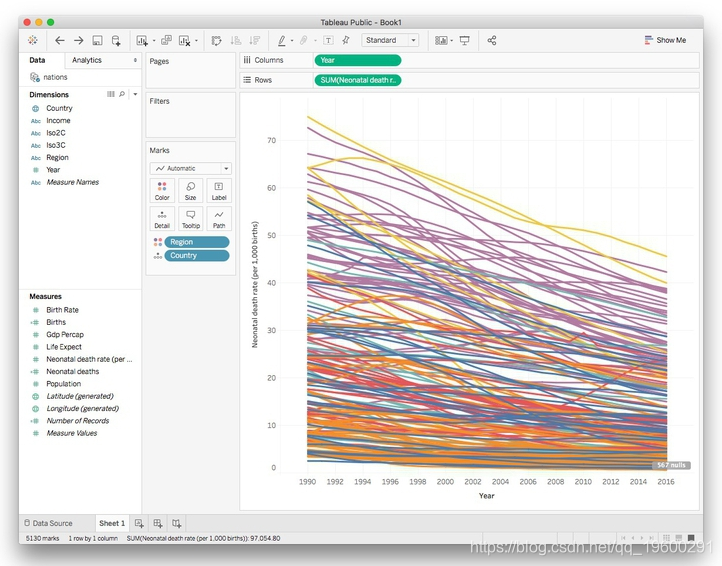Select the Gdp Percap measure

65,334
